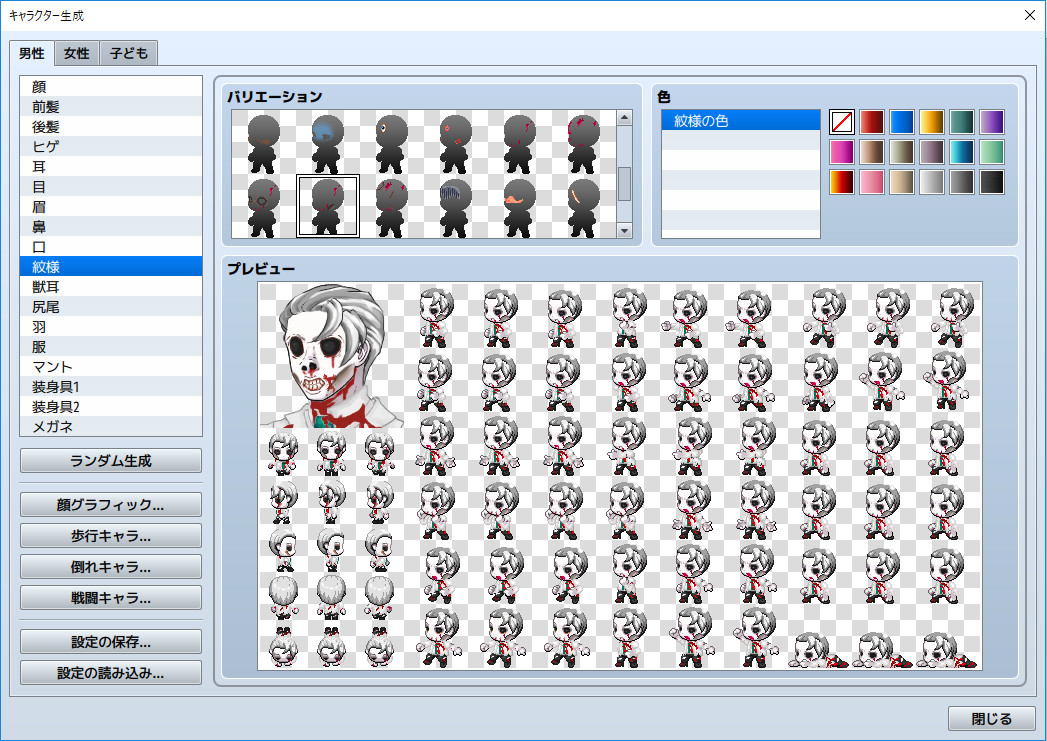Select the eyeball-on-head tattoo variation
Image resolution: width=1047 pixels, height=741 pixels.
click(390, 140)
